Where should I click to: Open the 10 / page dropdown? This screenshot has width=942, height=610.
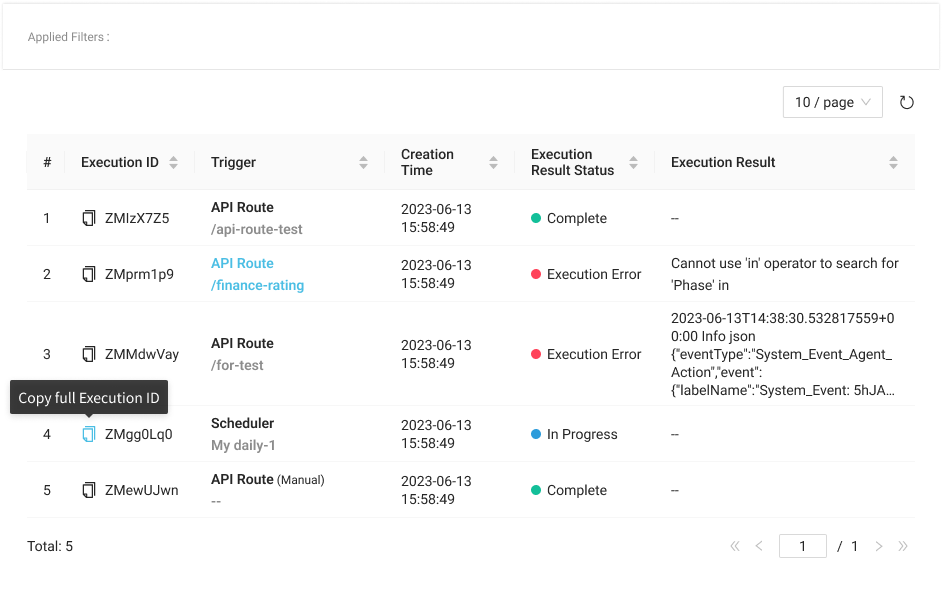(x=832, y=102)
